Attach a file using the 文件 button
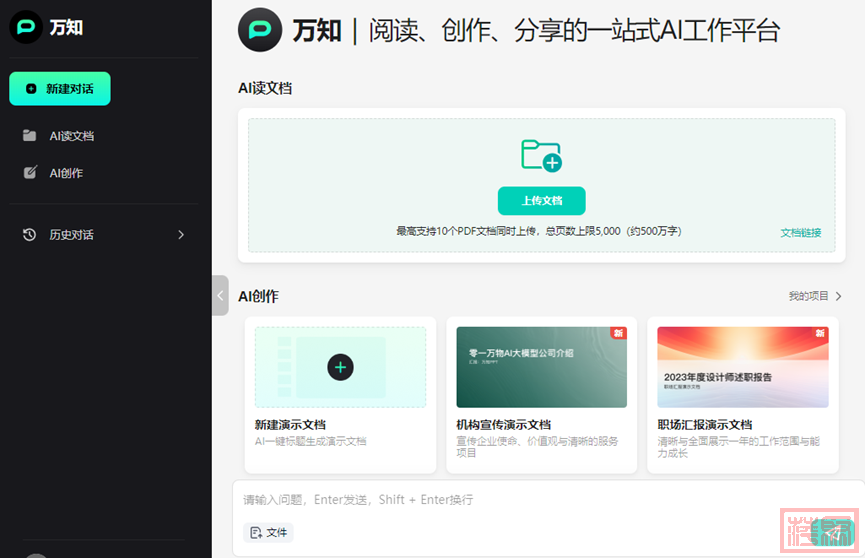The height and width of the screenshot is (558, 865). [269, 533]
